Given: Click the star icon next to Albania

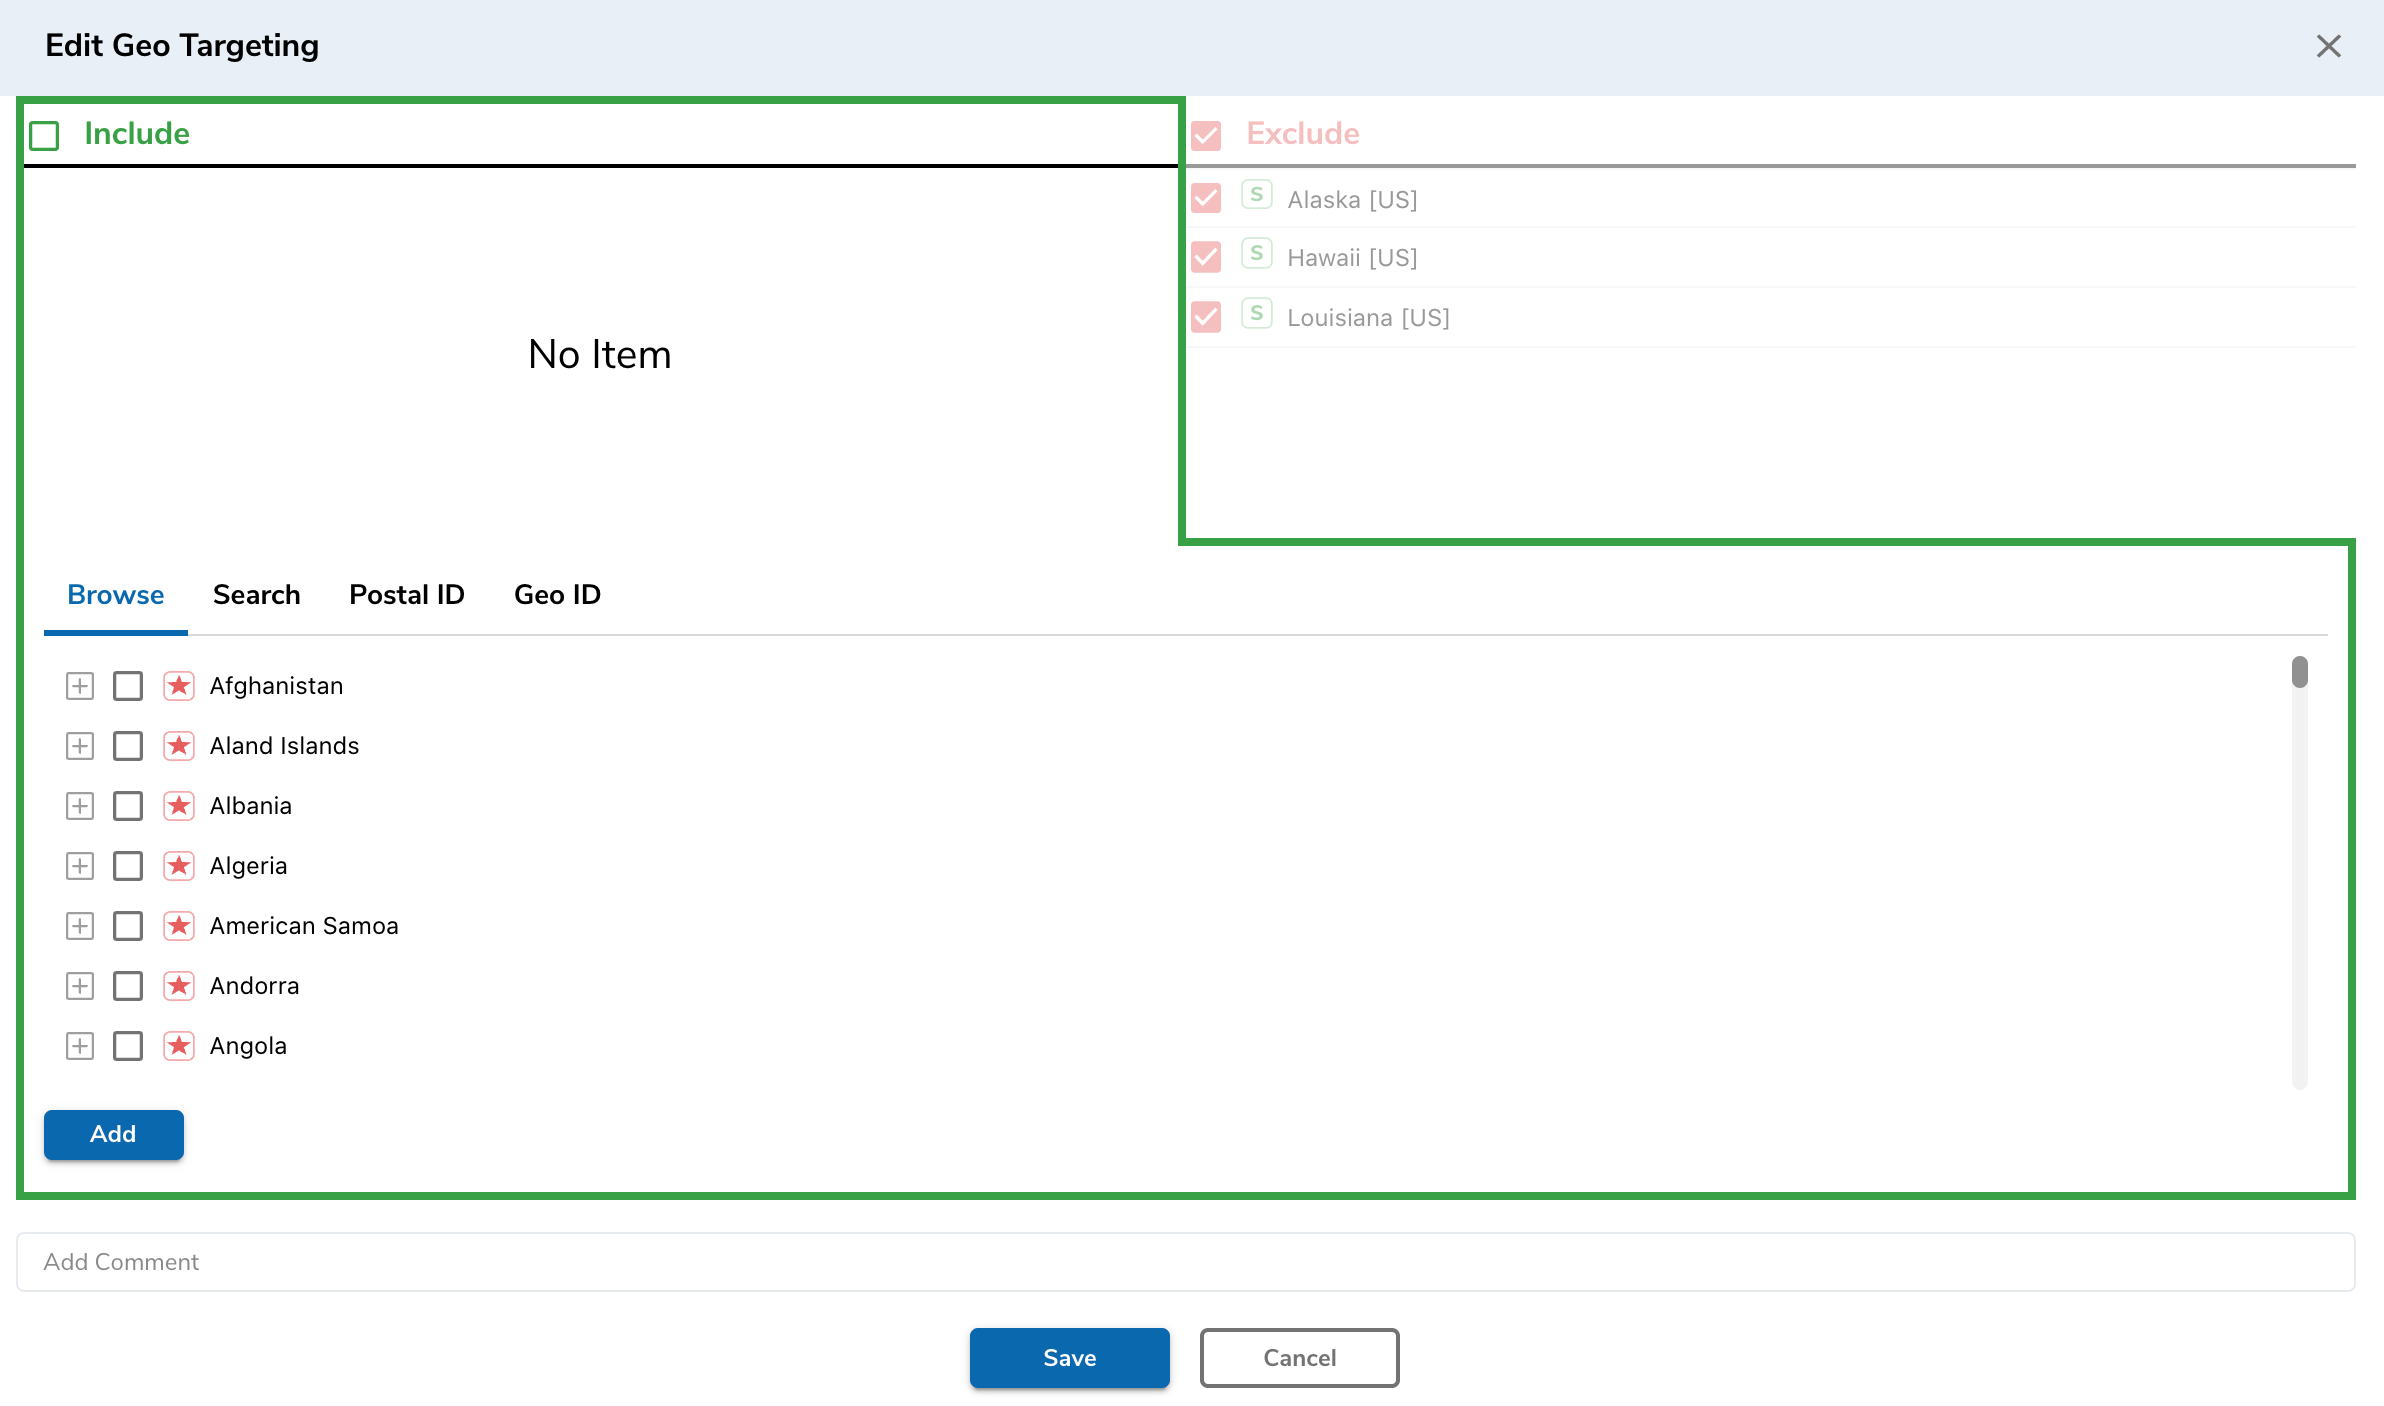Looking at the screenshot, I should (x=179, y=806).
